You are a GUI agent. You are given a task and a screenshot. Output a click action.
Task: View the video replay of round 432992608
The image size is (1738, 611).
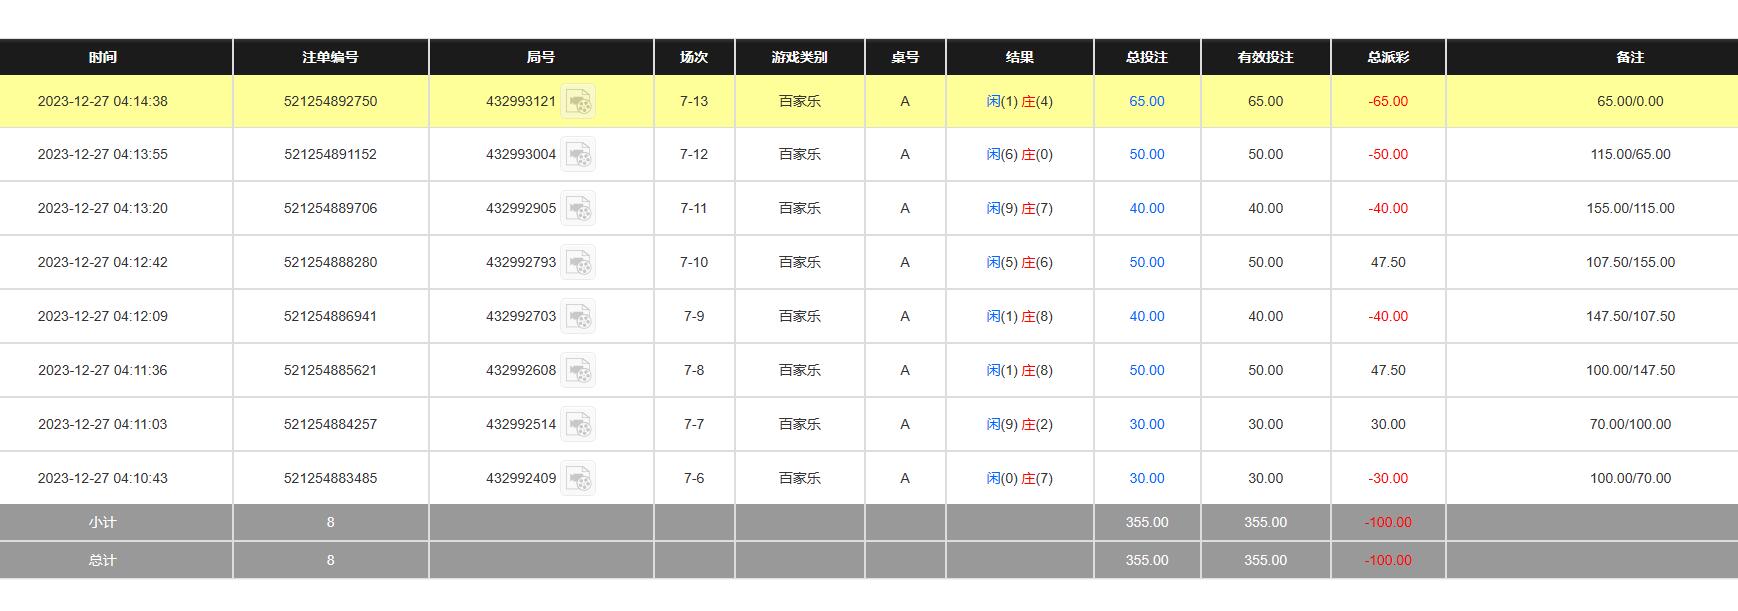[578, 371]
